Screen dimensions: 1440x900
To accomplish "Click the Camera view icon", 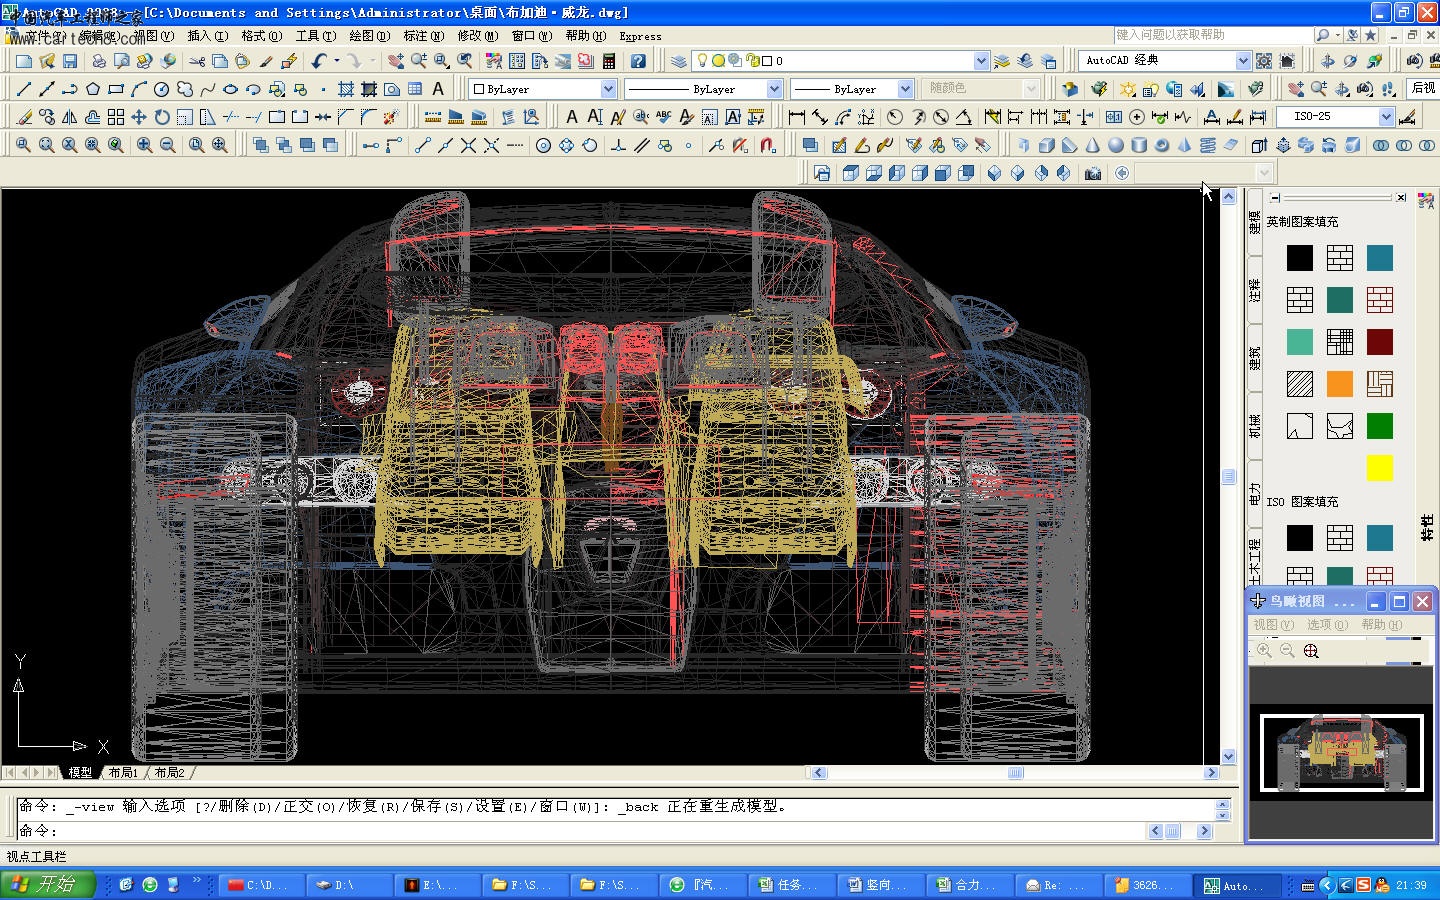I will click(1093, 173).
